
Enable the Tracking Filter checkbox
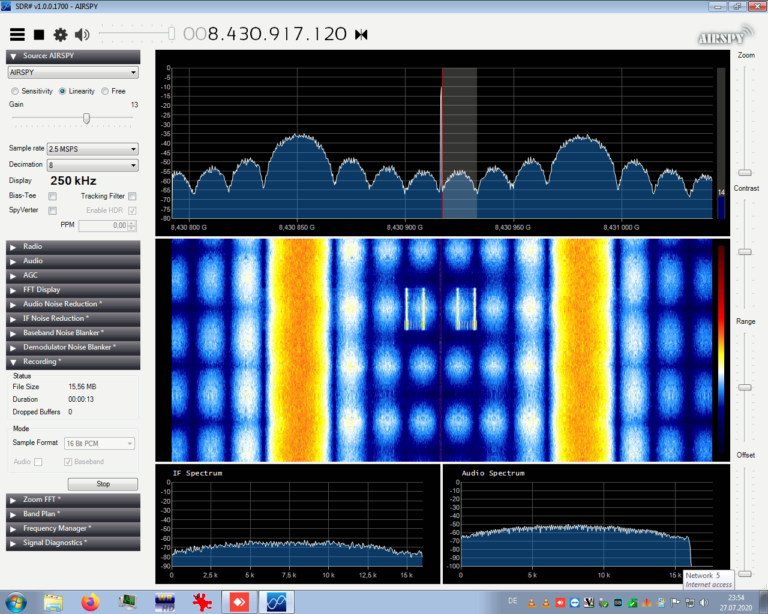(x=132, y=196)
